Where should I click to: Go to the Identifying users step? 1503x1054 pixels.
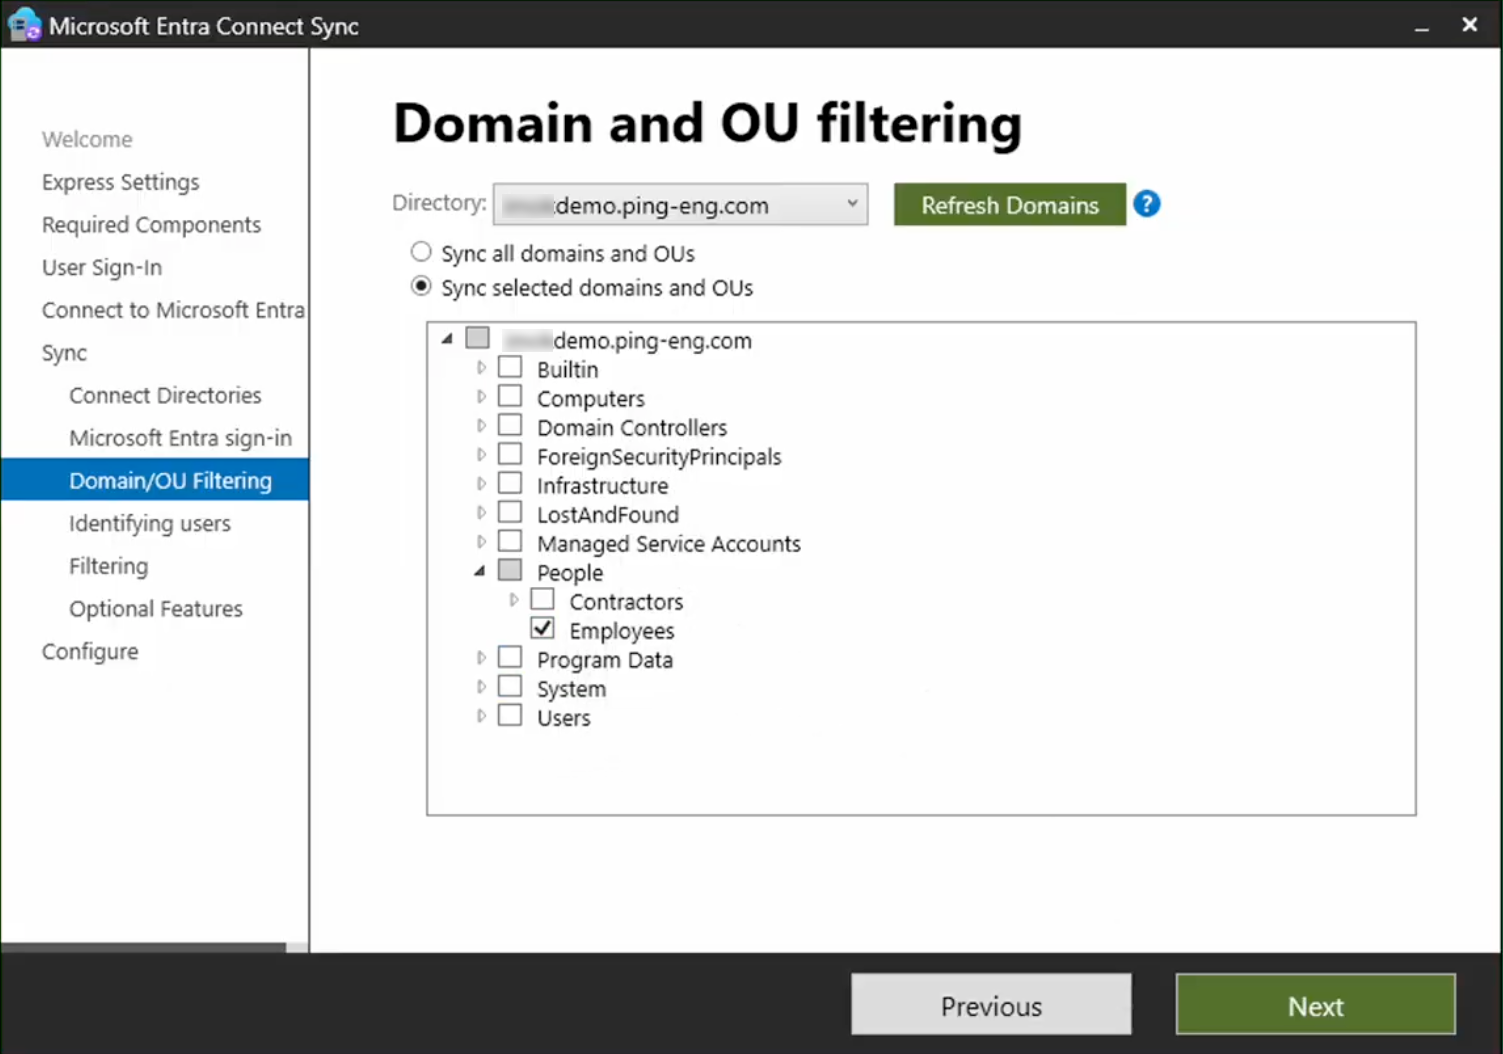coord(149,523)
